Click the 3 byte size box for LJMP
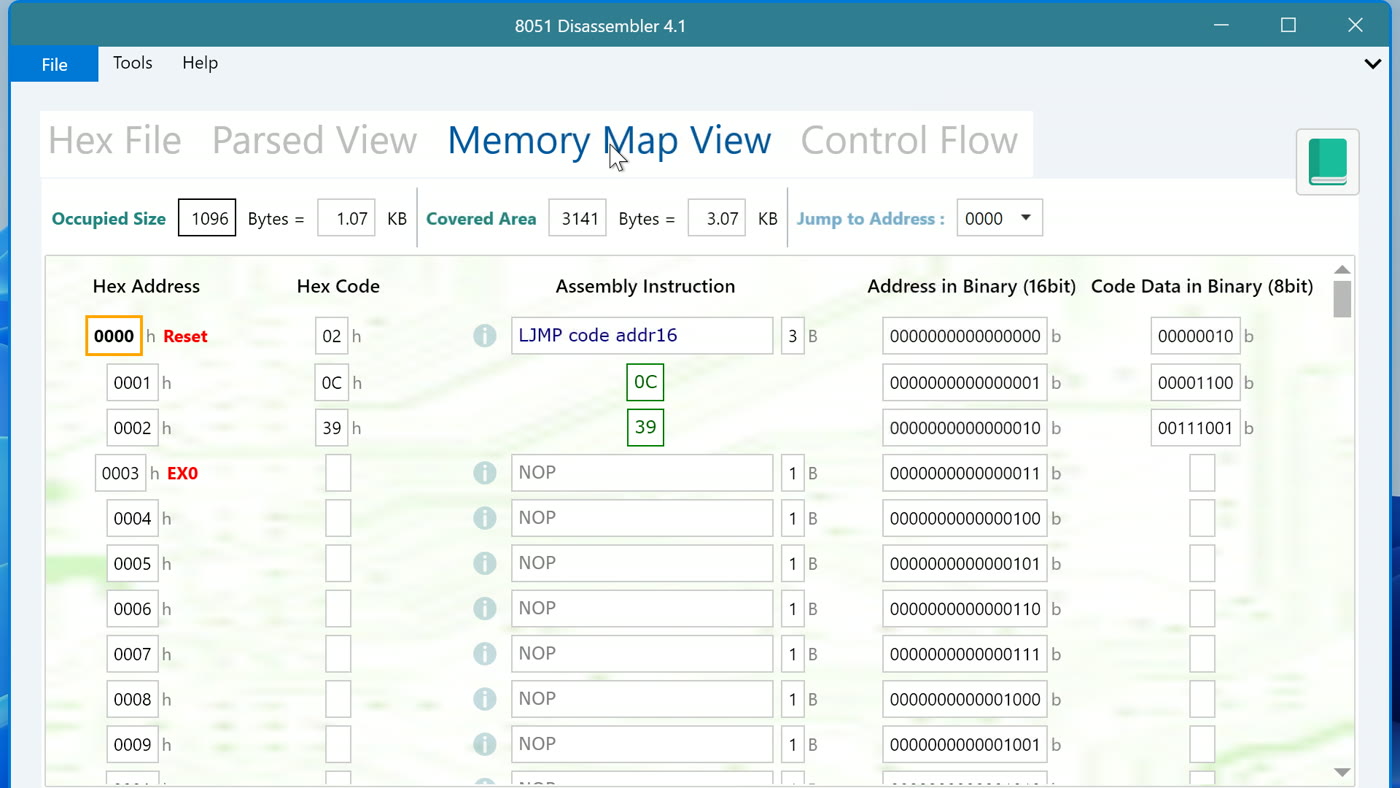This screenshot has height=788, width=1400. pyautogui.click(x=792, y=336)
